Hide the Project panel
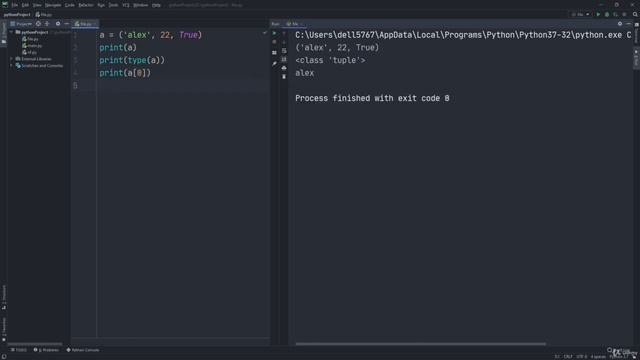Viewport: 640px width, 360px height. (x=67, y=24)
